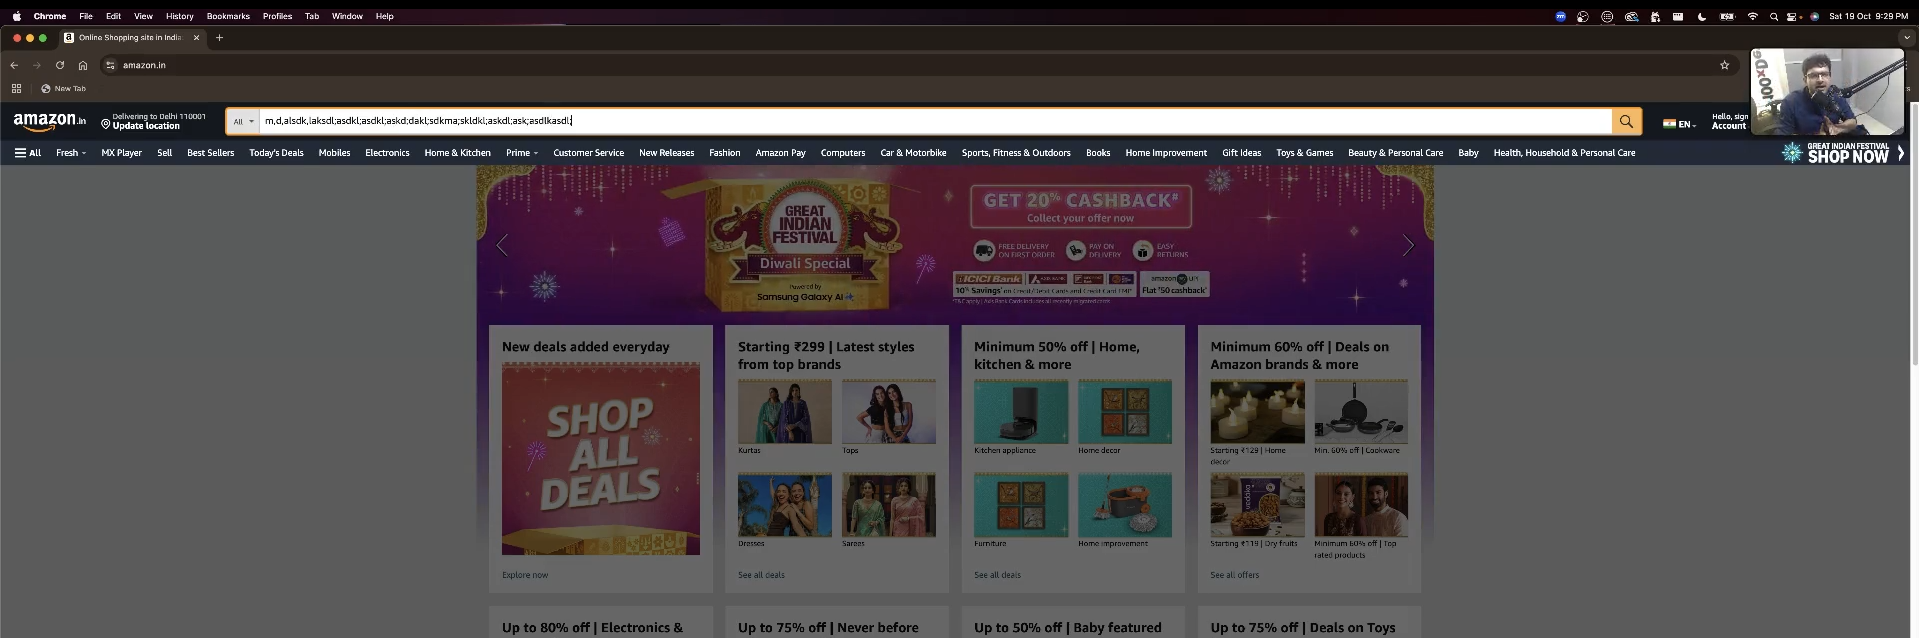Go to previous banner slide arrow
The width and height of the screenshot is (1919, 638).
(502, 245)
